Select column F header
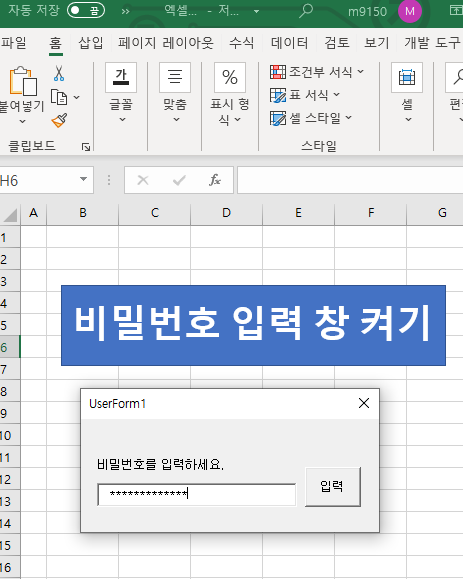This screenshot has height=579, width=463. pyautogui.click(x=371, y=213)
